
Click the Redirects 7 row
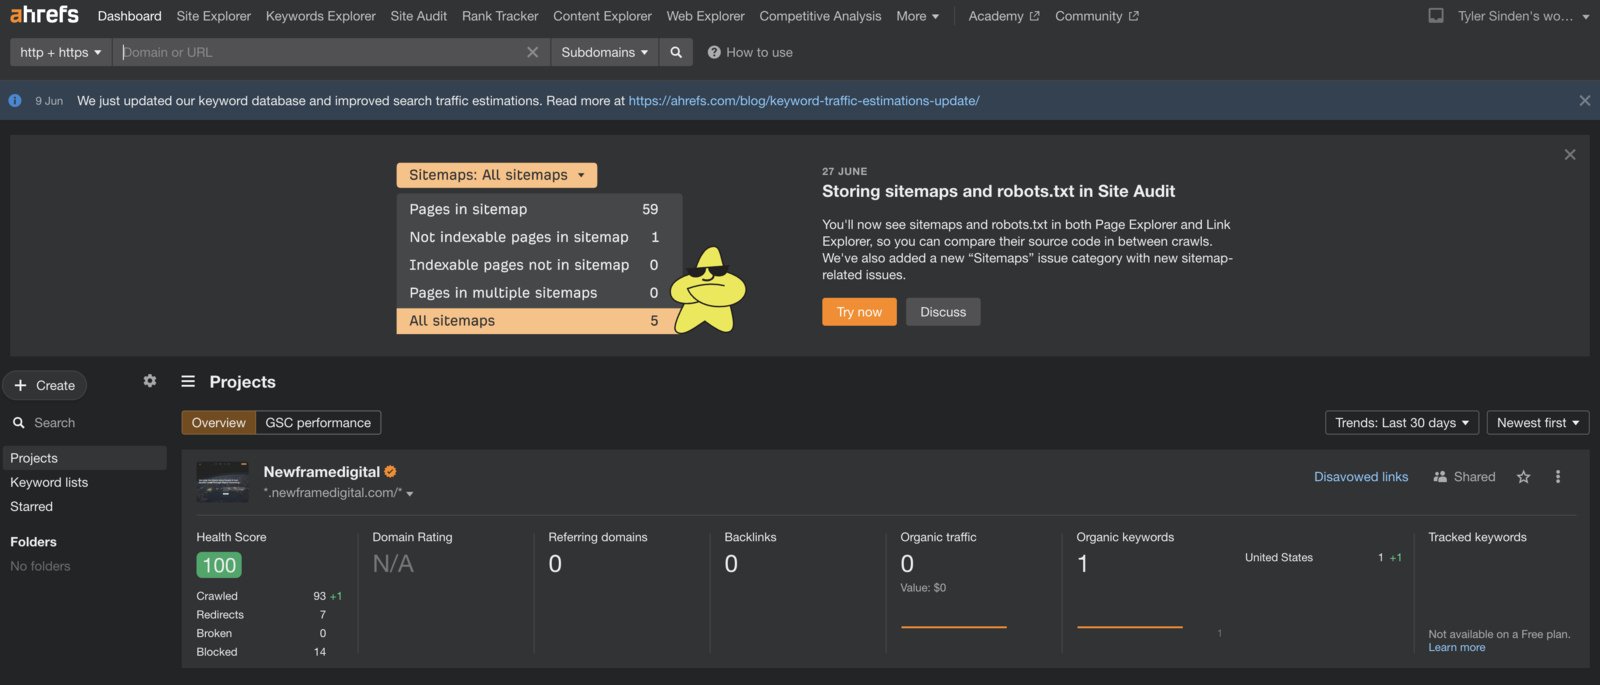tap(261, 615)
